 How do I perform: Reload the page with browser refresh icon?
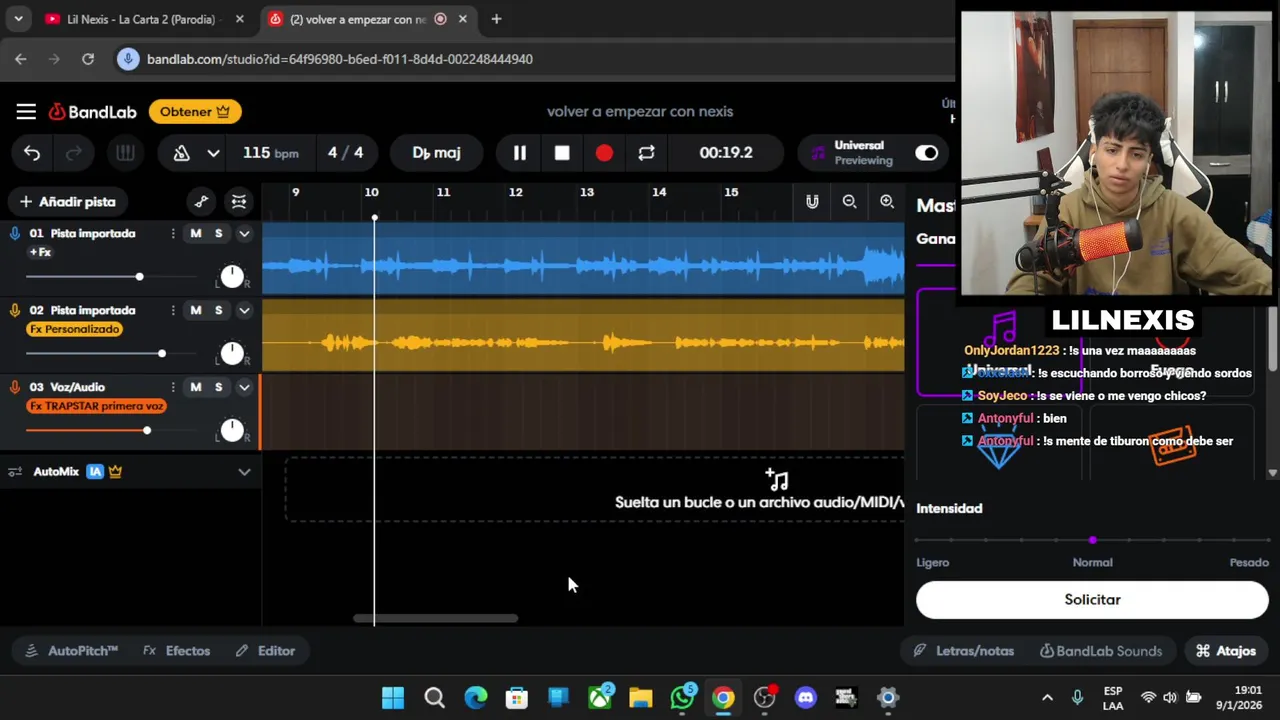click(x=88, y=59)
